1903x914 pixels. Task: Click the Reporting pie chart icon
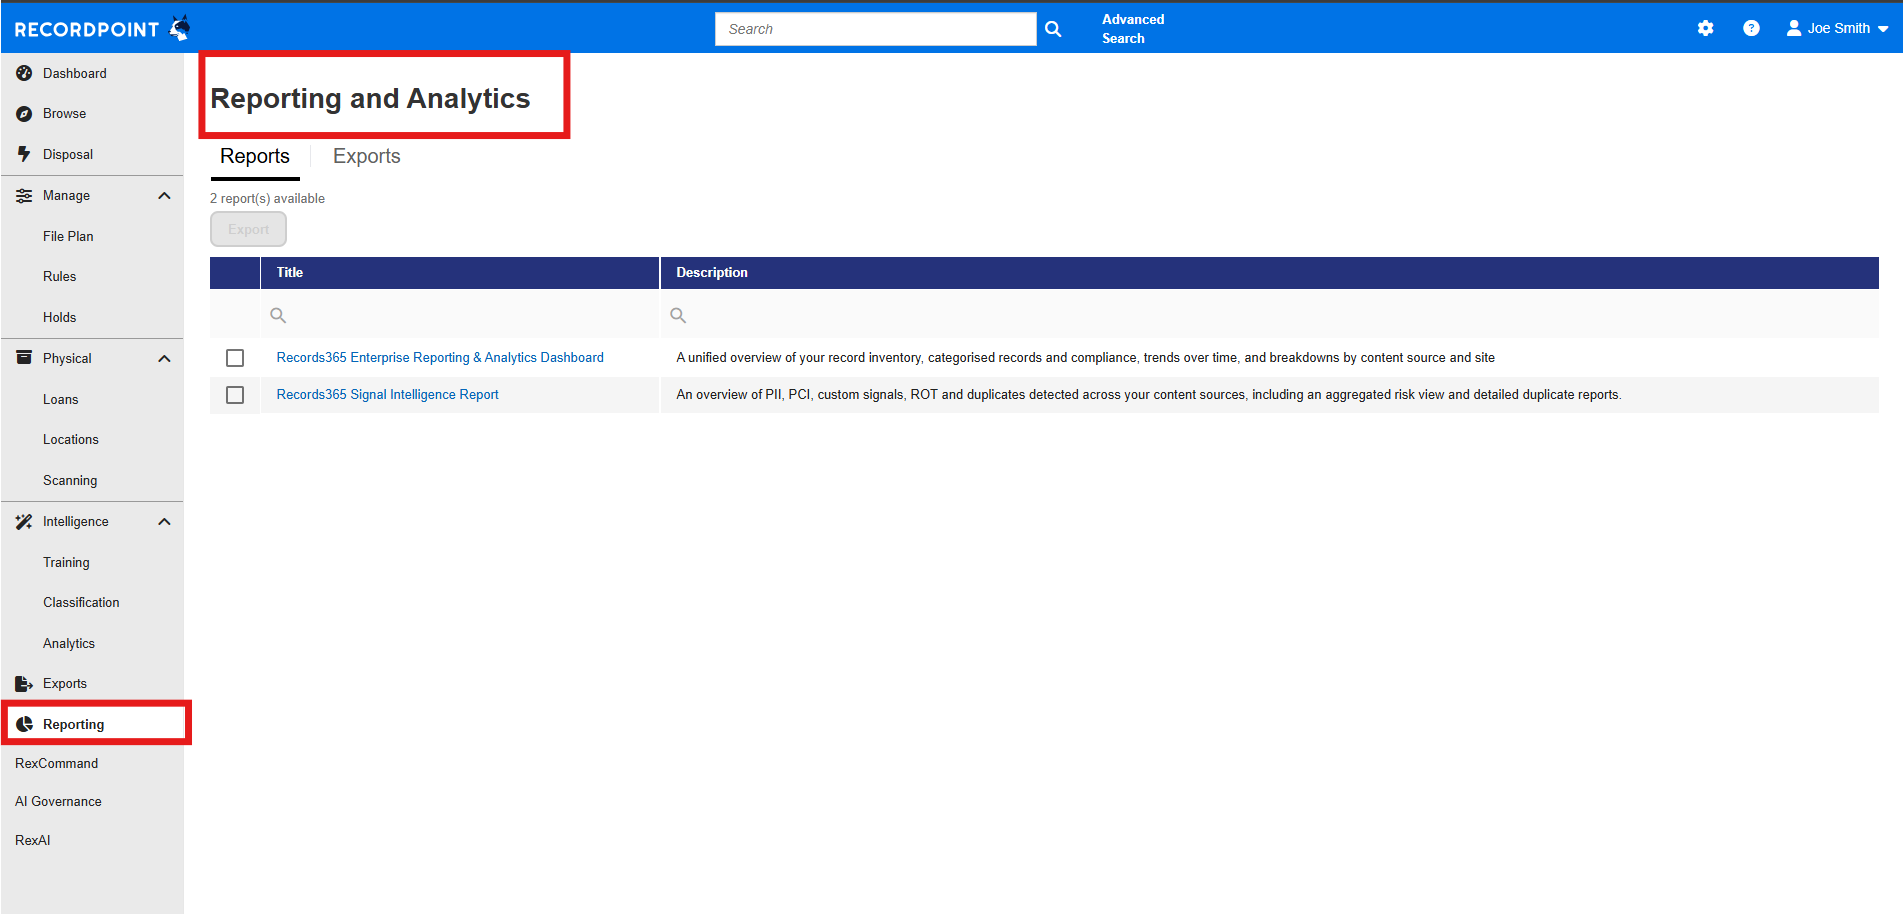25,724
